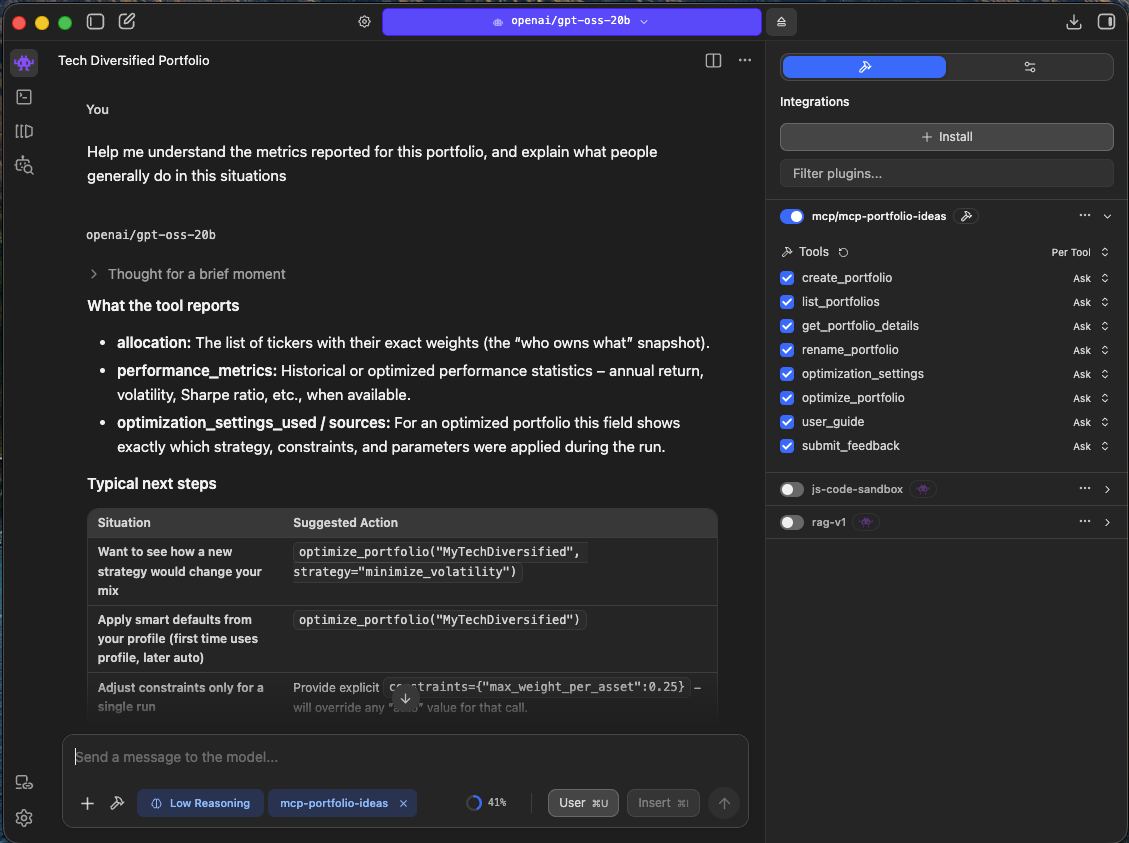Uncheck the submit_feedback tool checkbox
Image resolution: width=1129 pixels, height=843 pixels.
(x=787, y=446)
